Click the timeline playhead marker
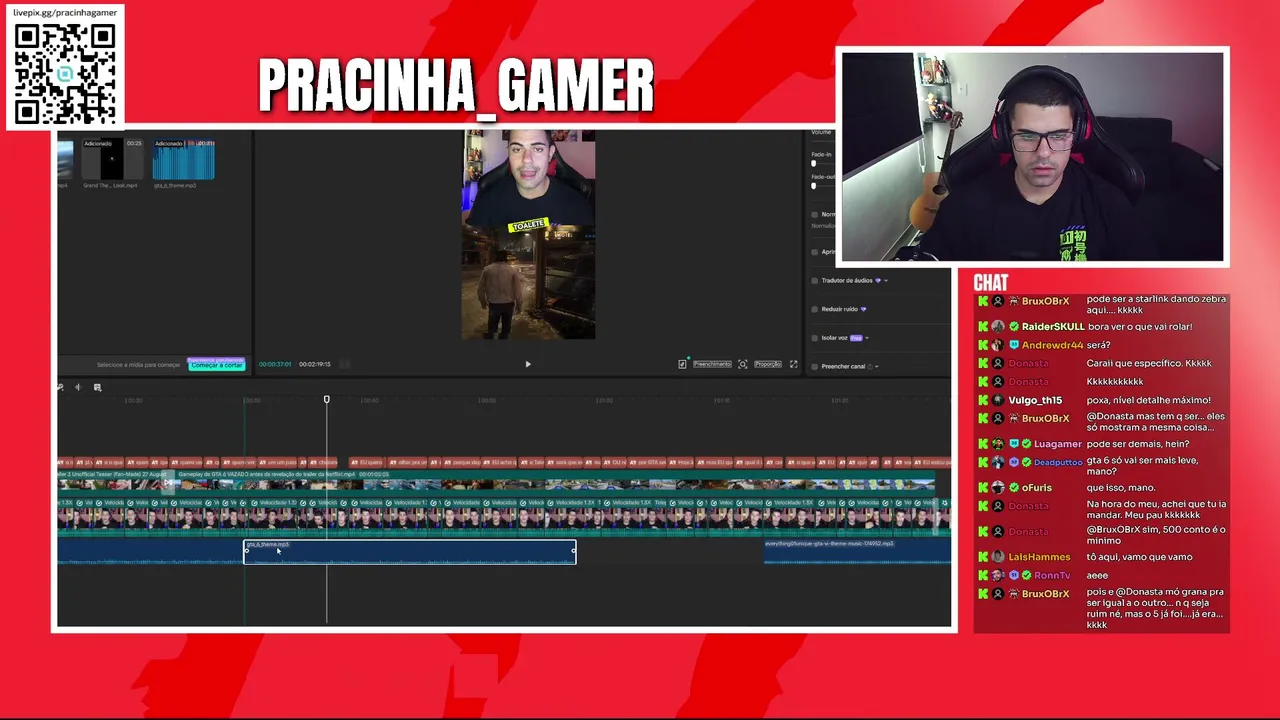Viewport: 1280px width, 720px height. tap(326, 400)
